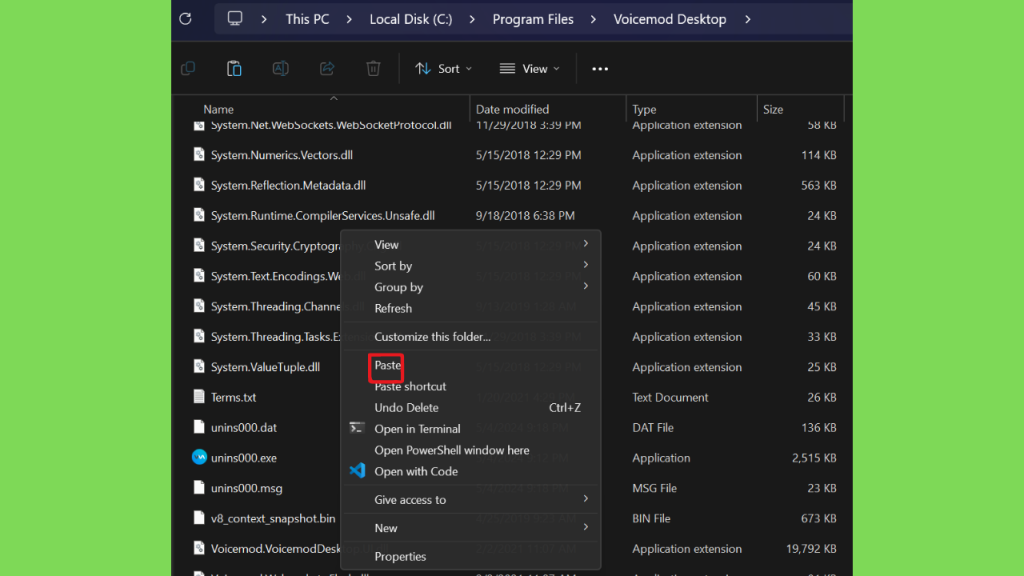Image resolution: width=1024 pixels, height=576 pixels.
Task: Click the file icon of unins000.msg
Action: click(199, 487)
